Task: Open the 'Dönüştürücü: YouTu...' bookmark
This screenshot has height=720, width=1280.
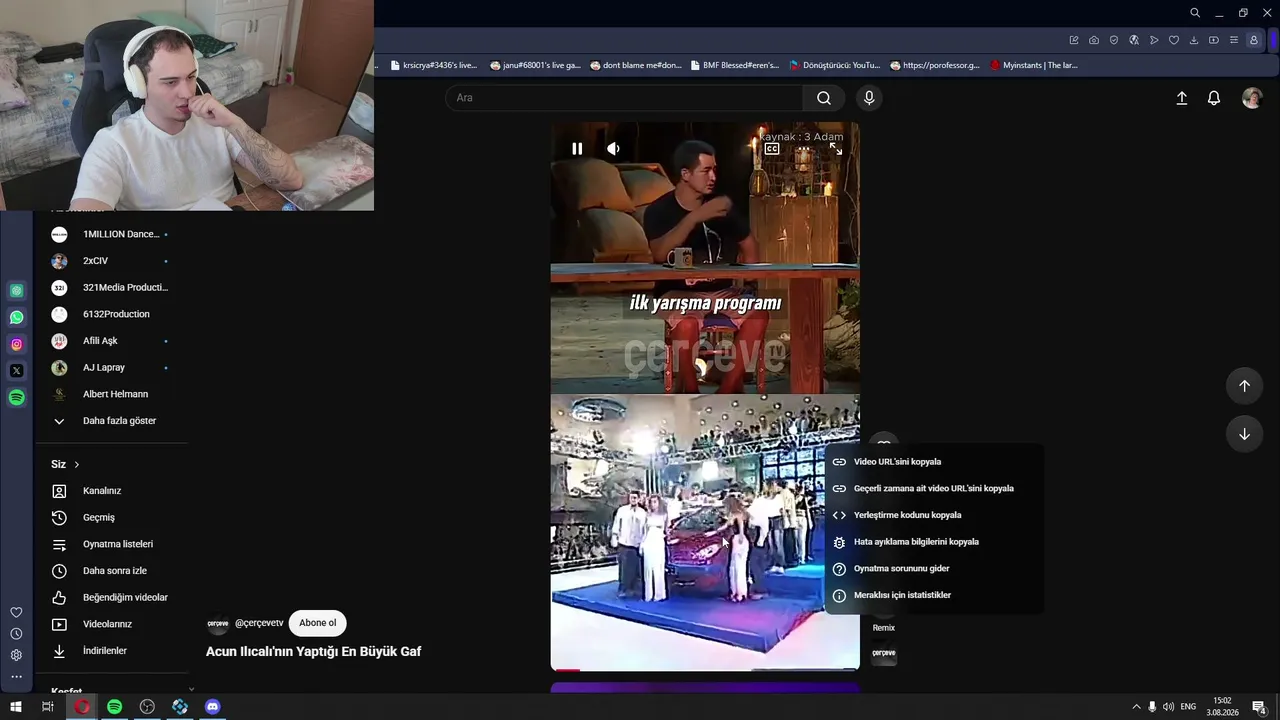Action: click(834, 65)
